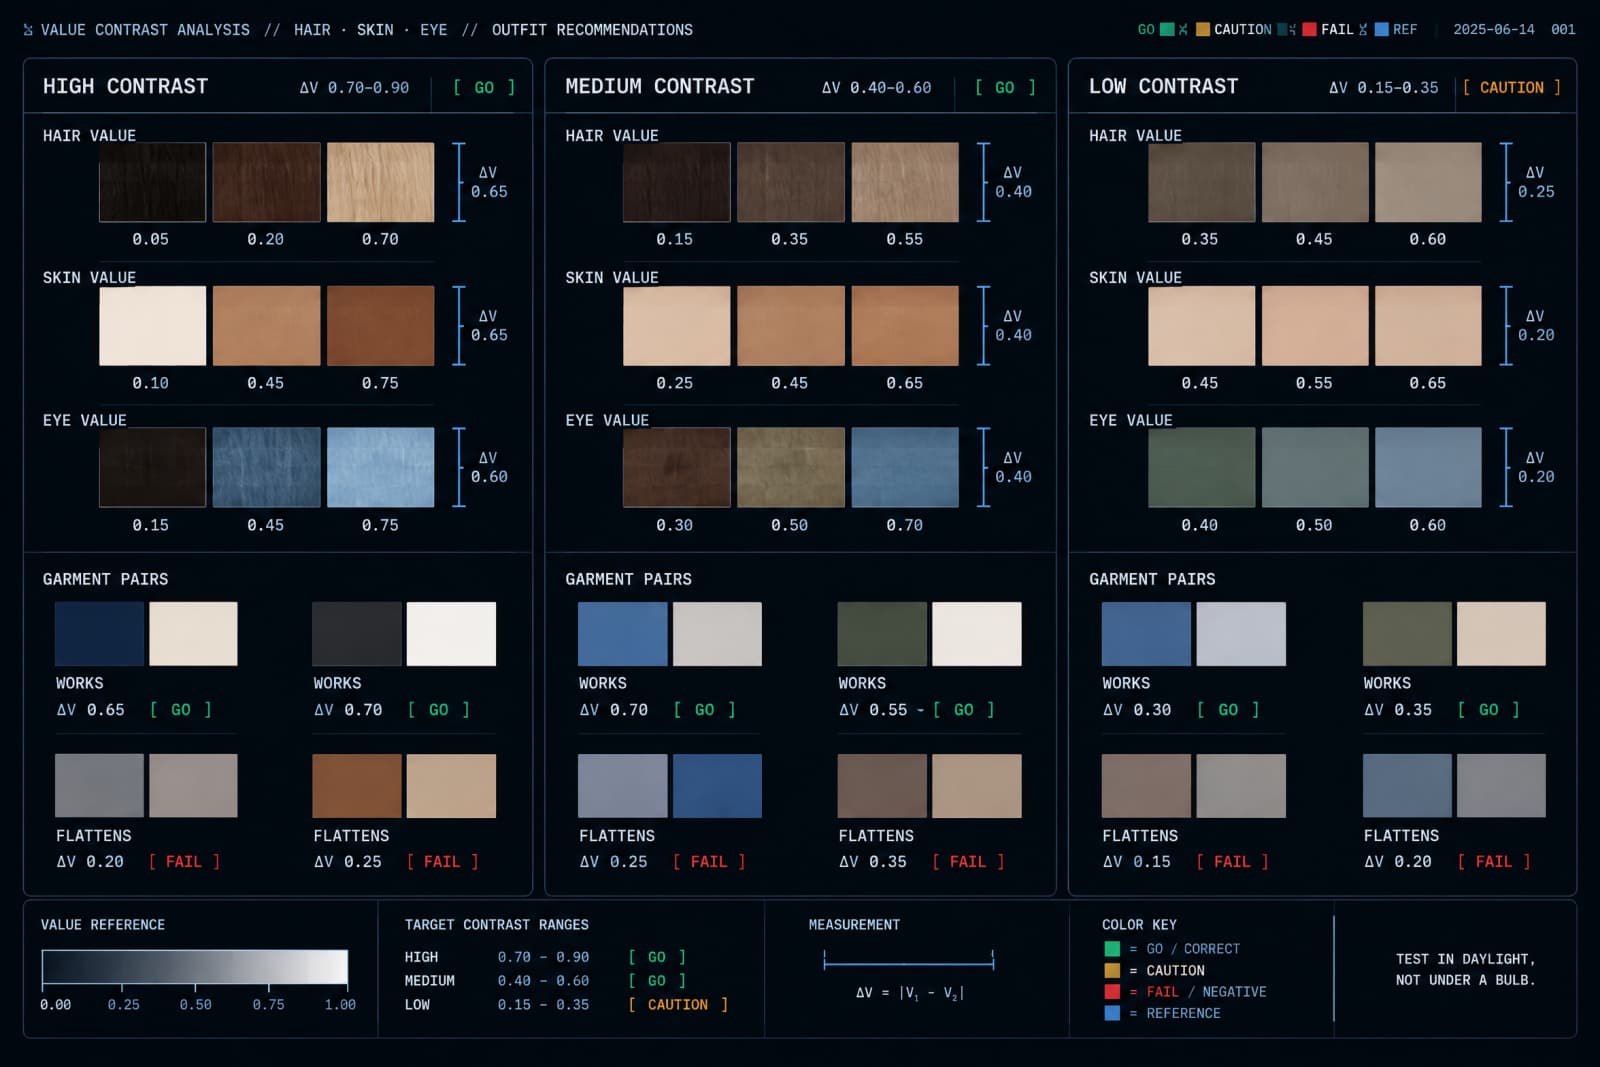The height and width of the screenshot is (1067, 1600).
Task: Click the 001 sheet number in header
Action: [1563, 30]
